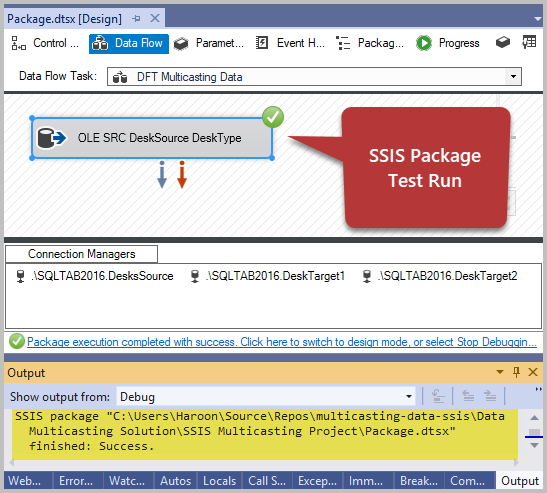Pin the Package.dtsx document tab
547x493 pixels.
[136, 18]
